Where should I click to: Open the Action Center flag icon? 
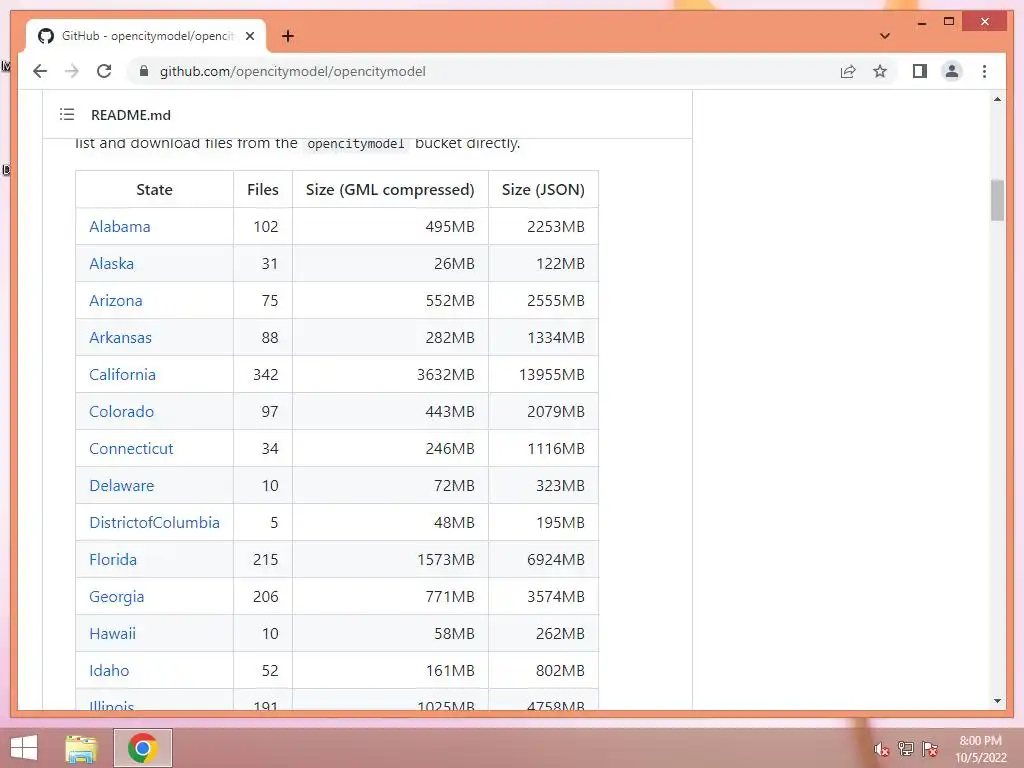tap(930, 749)
